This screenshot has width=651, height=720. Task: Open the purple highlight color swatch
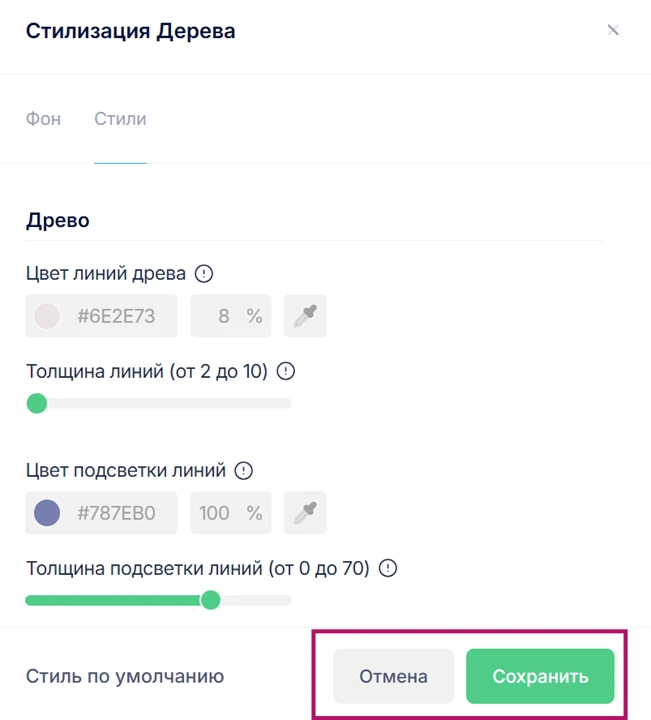(47, 513)
